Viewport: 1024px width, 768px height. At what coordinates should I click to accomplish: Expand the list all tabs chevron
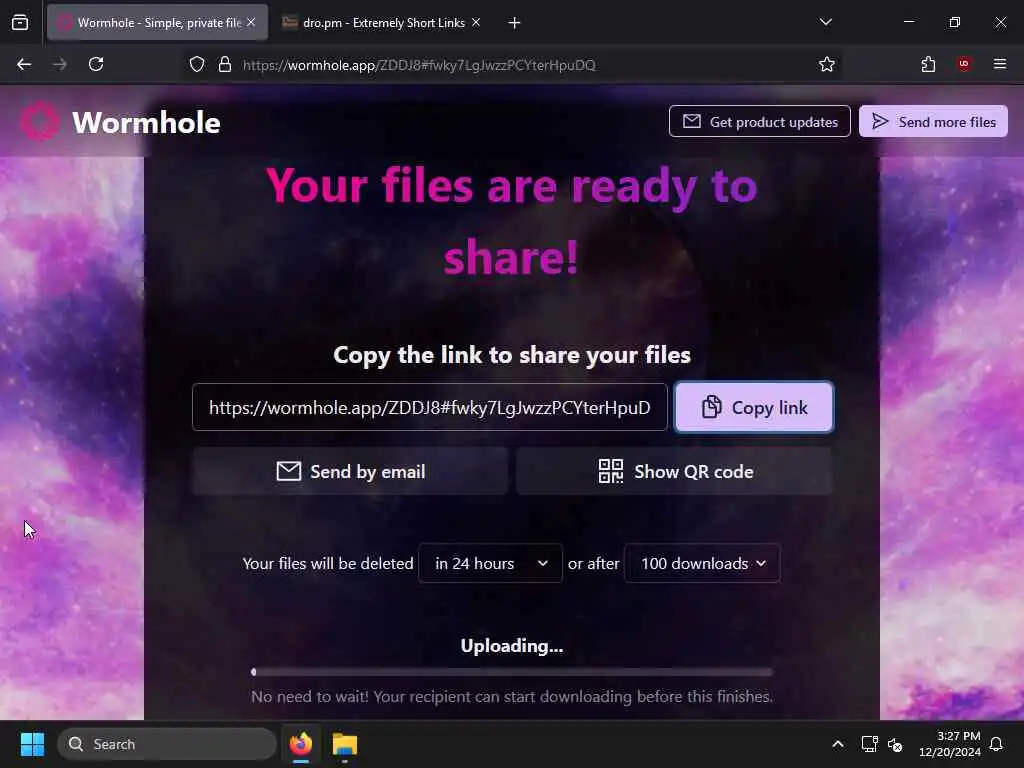click(825, 22)
